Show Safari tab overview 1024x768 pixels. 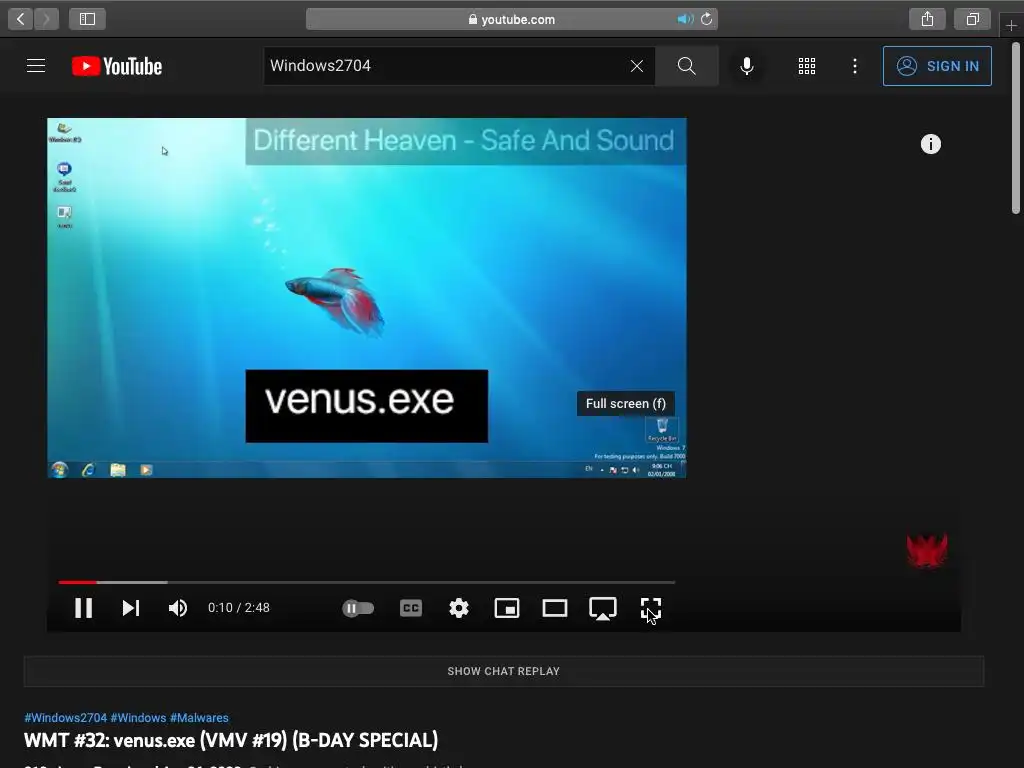tap(973, 19)
